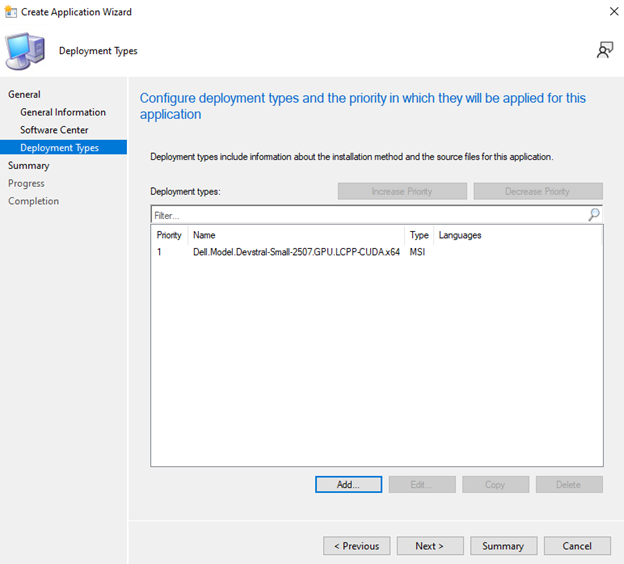Screen dimensions: 624x564
Task: Proceed with the Next button
Action: (x=430, y=546)
